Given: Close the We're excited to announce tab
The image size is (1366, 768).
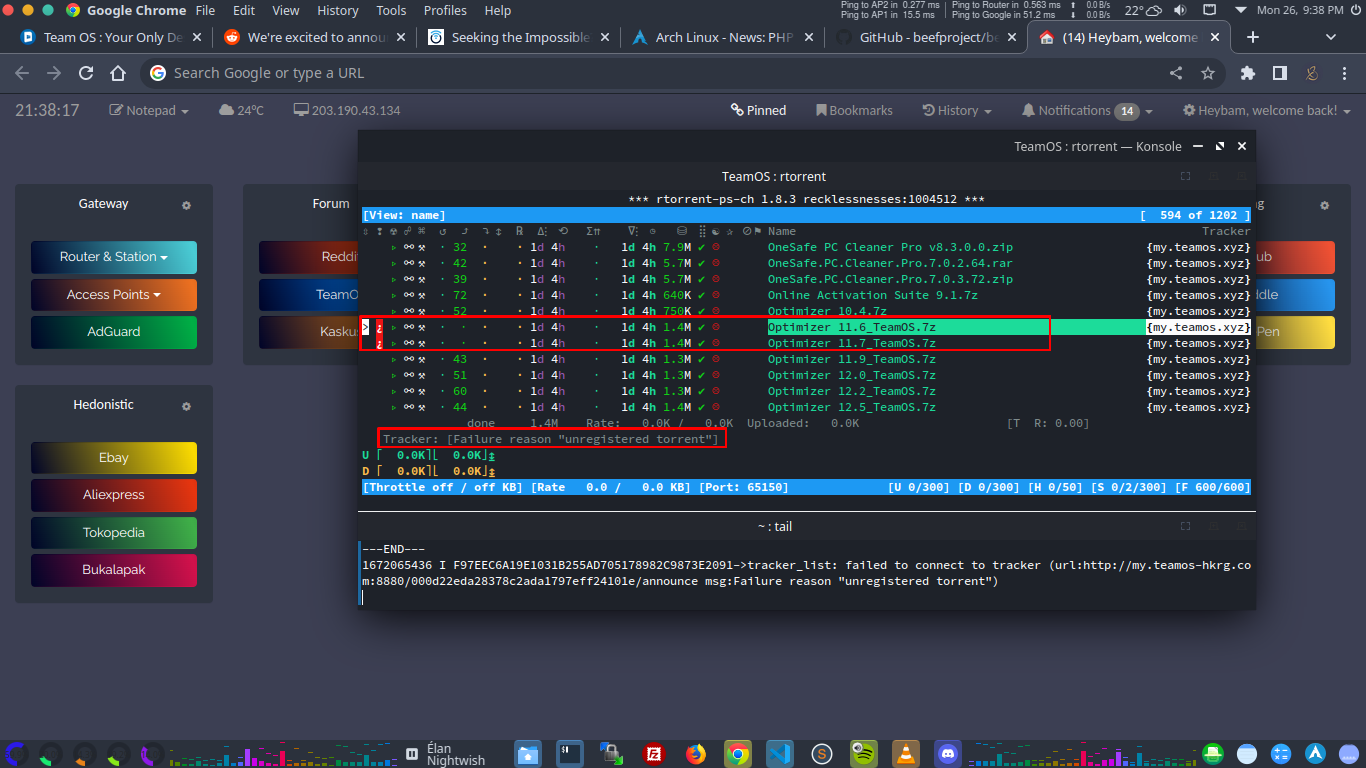Looking at the screenshot, I should pyautogui.click(x=400, y=37).
